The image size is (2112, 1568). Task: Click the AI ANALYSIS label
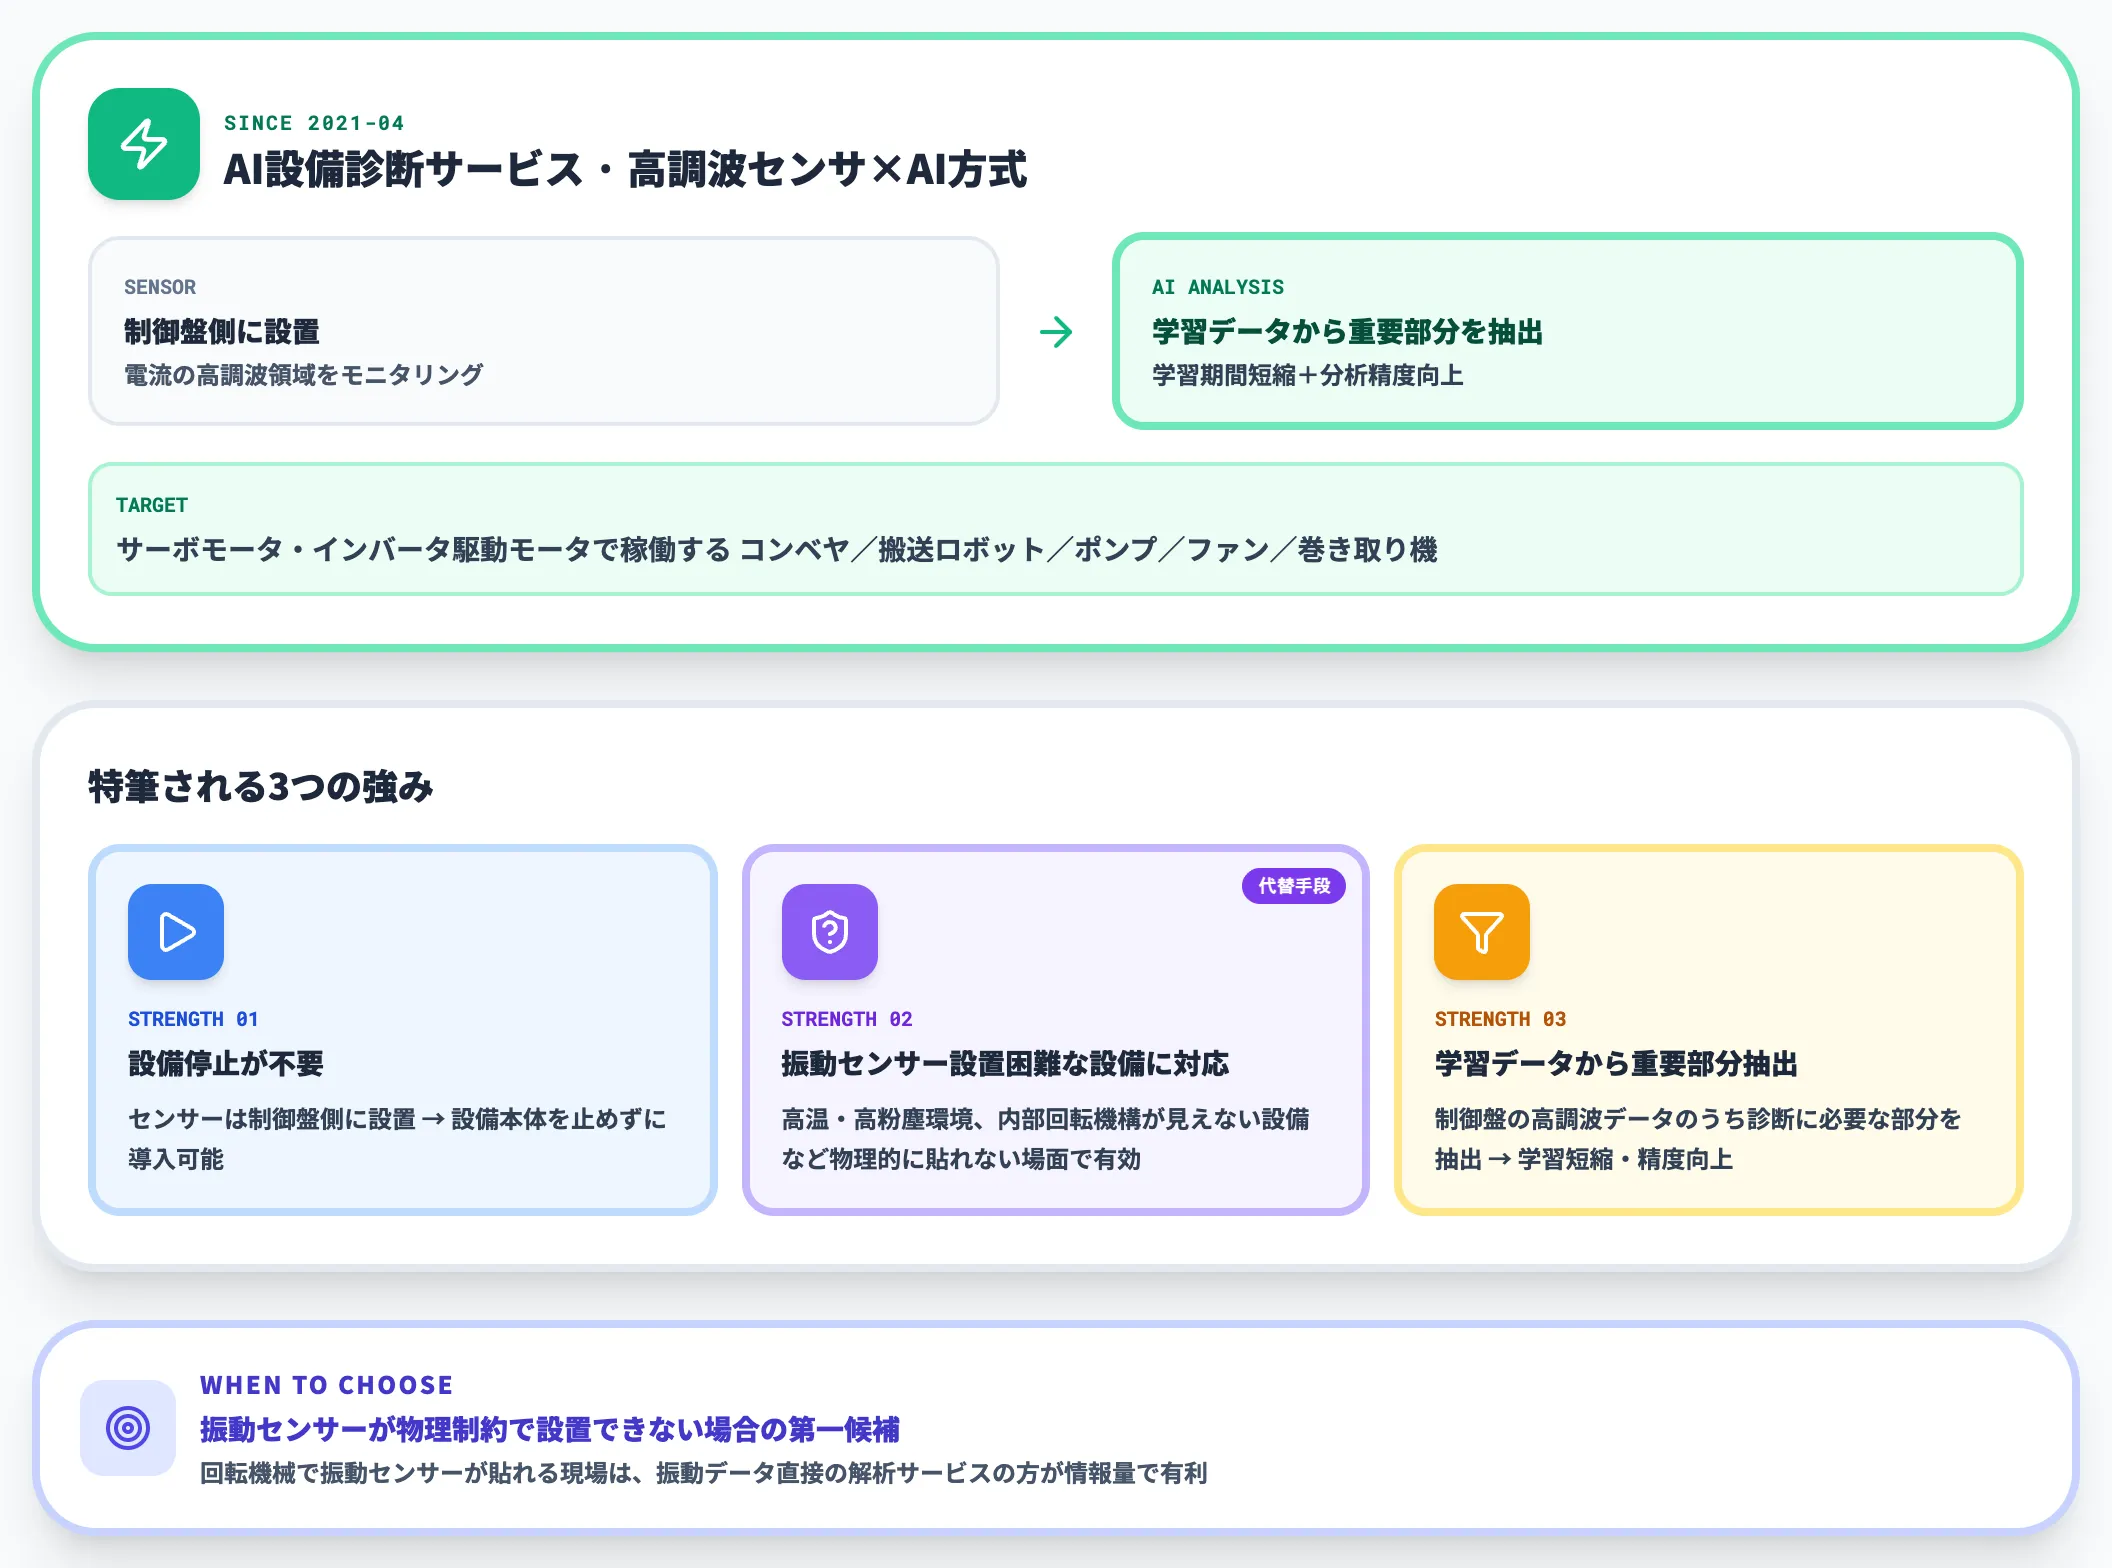tap(1218, 287)
